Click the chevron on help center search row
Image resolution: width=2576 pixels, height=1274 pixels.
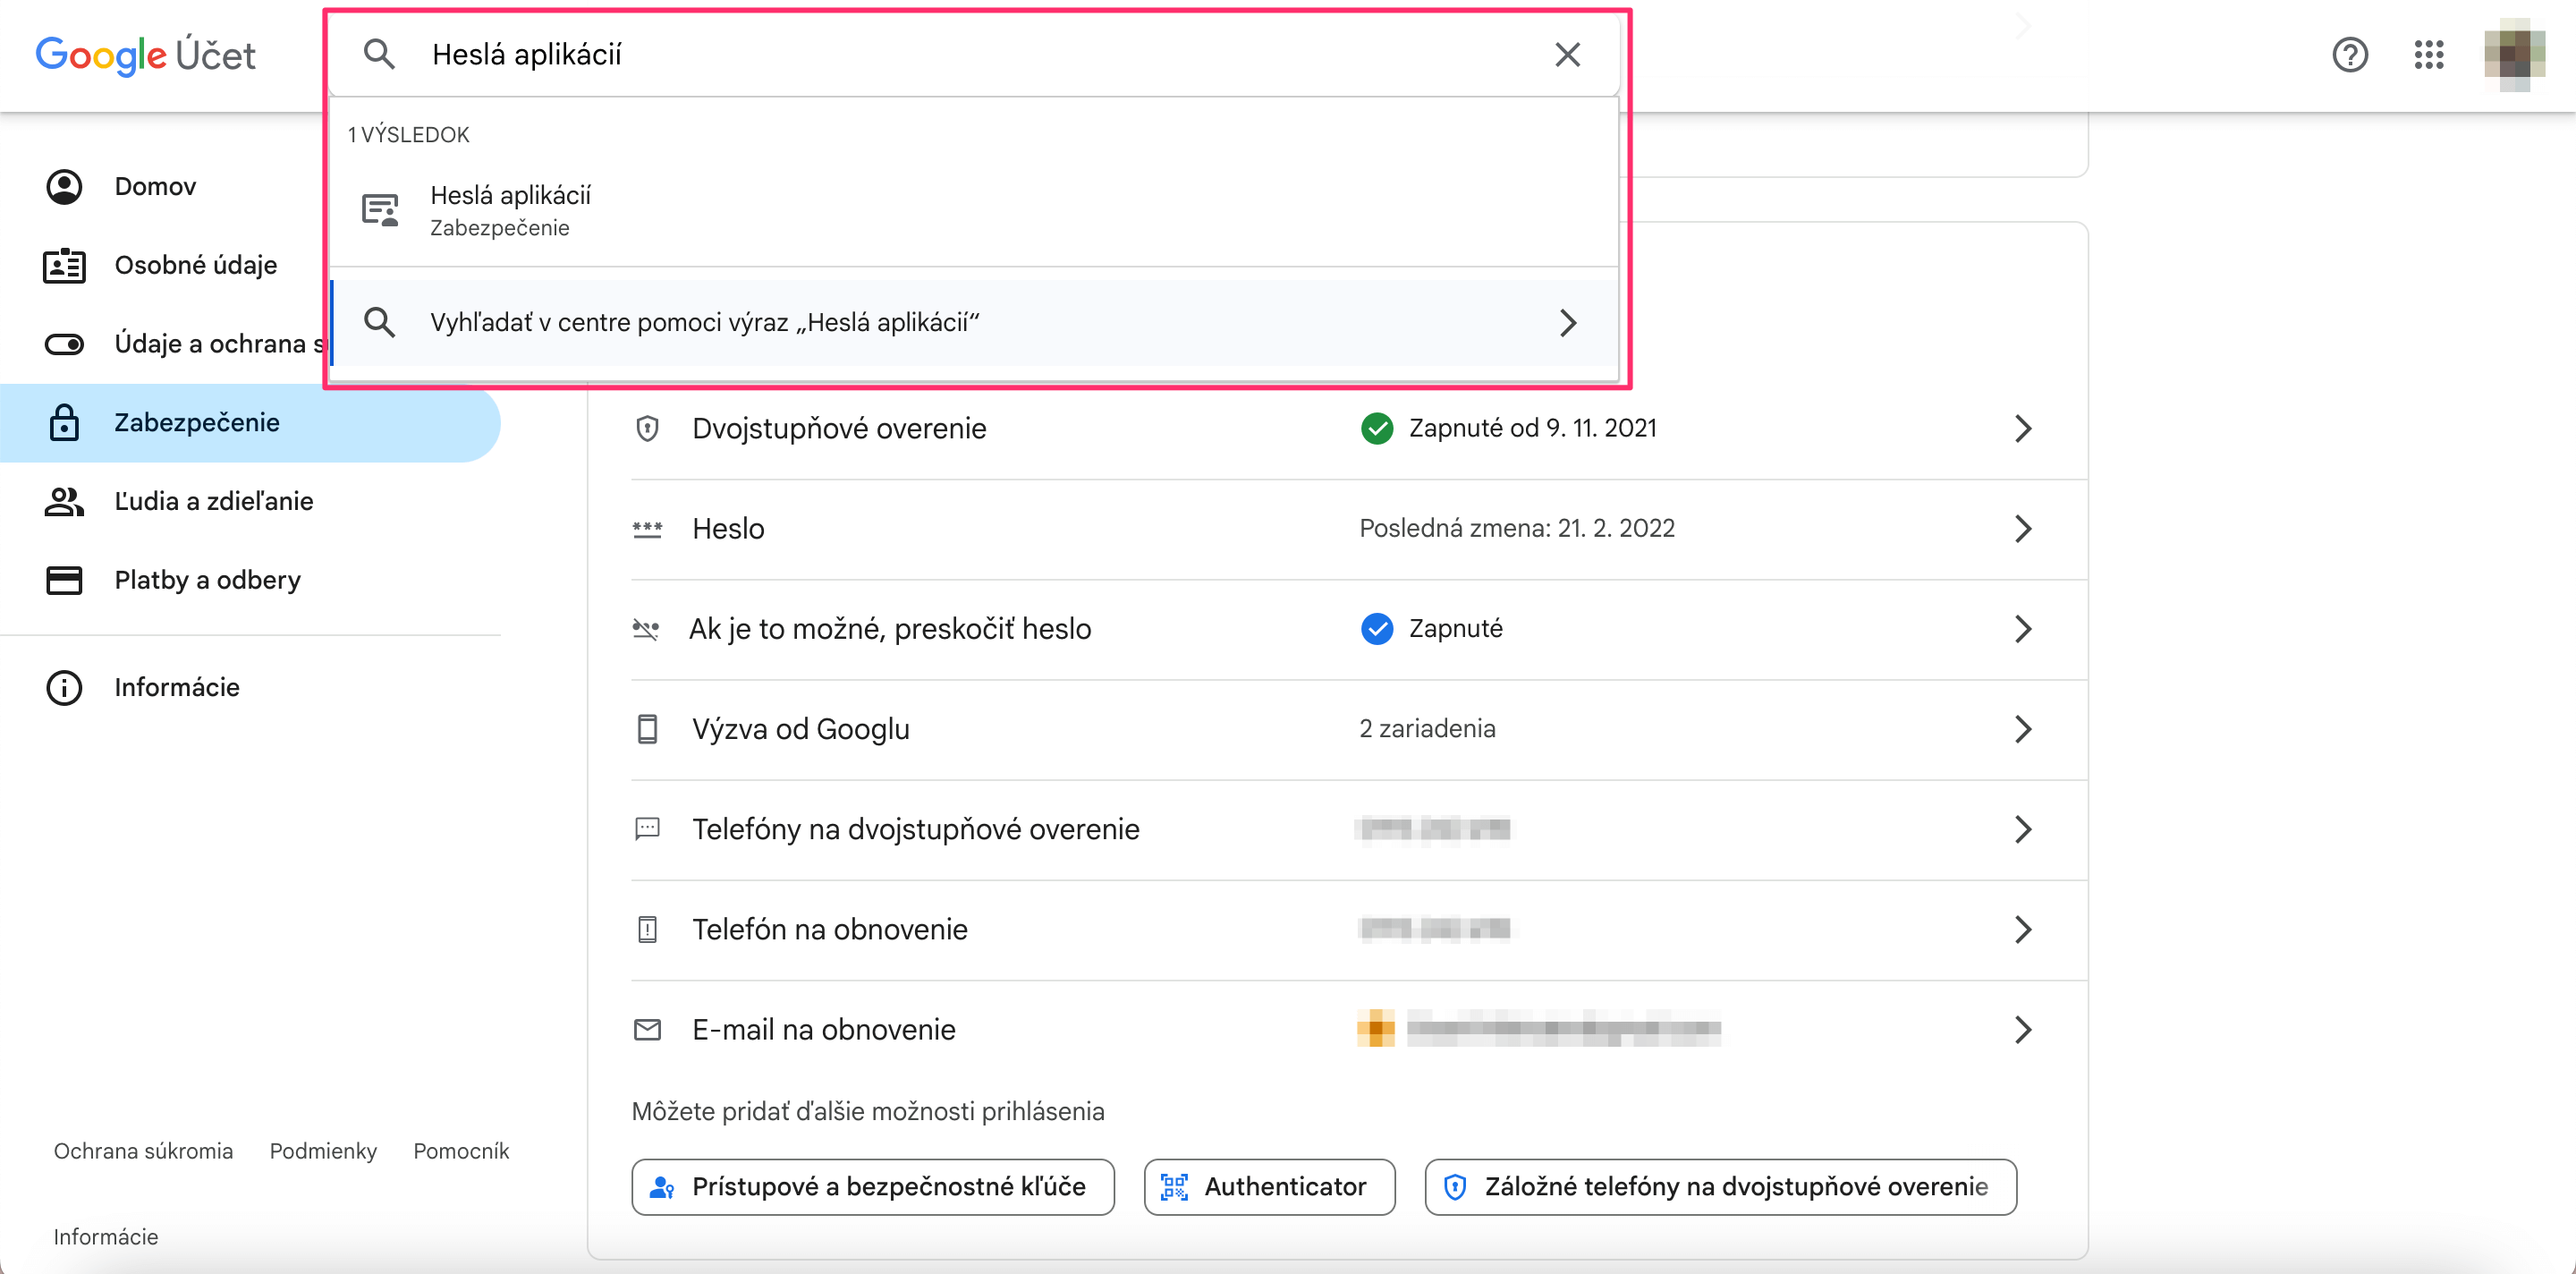[1567, 322]
